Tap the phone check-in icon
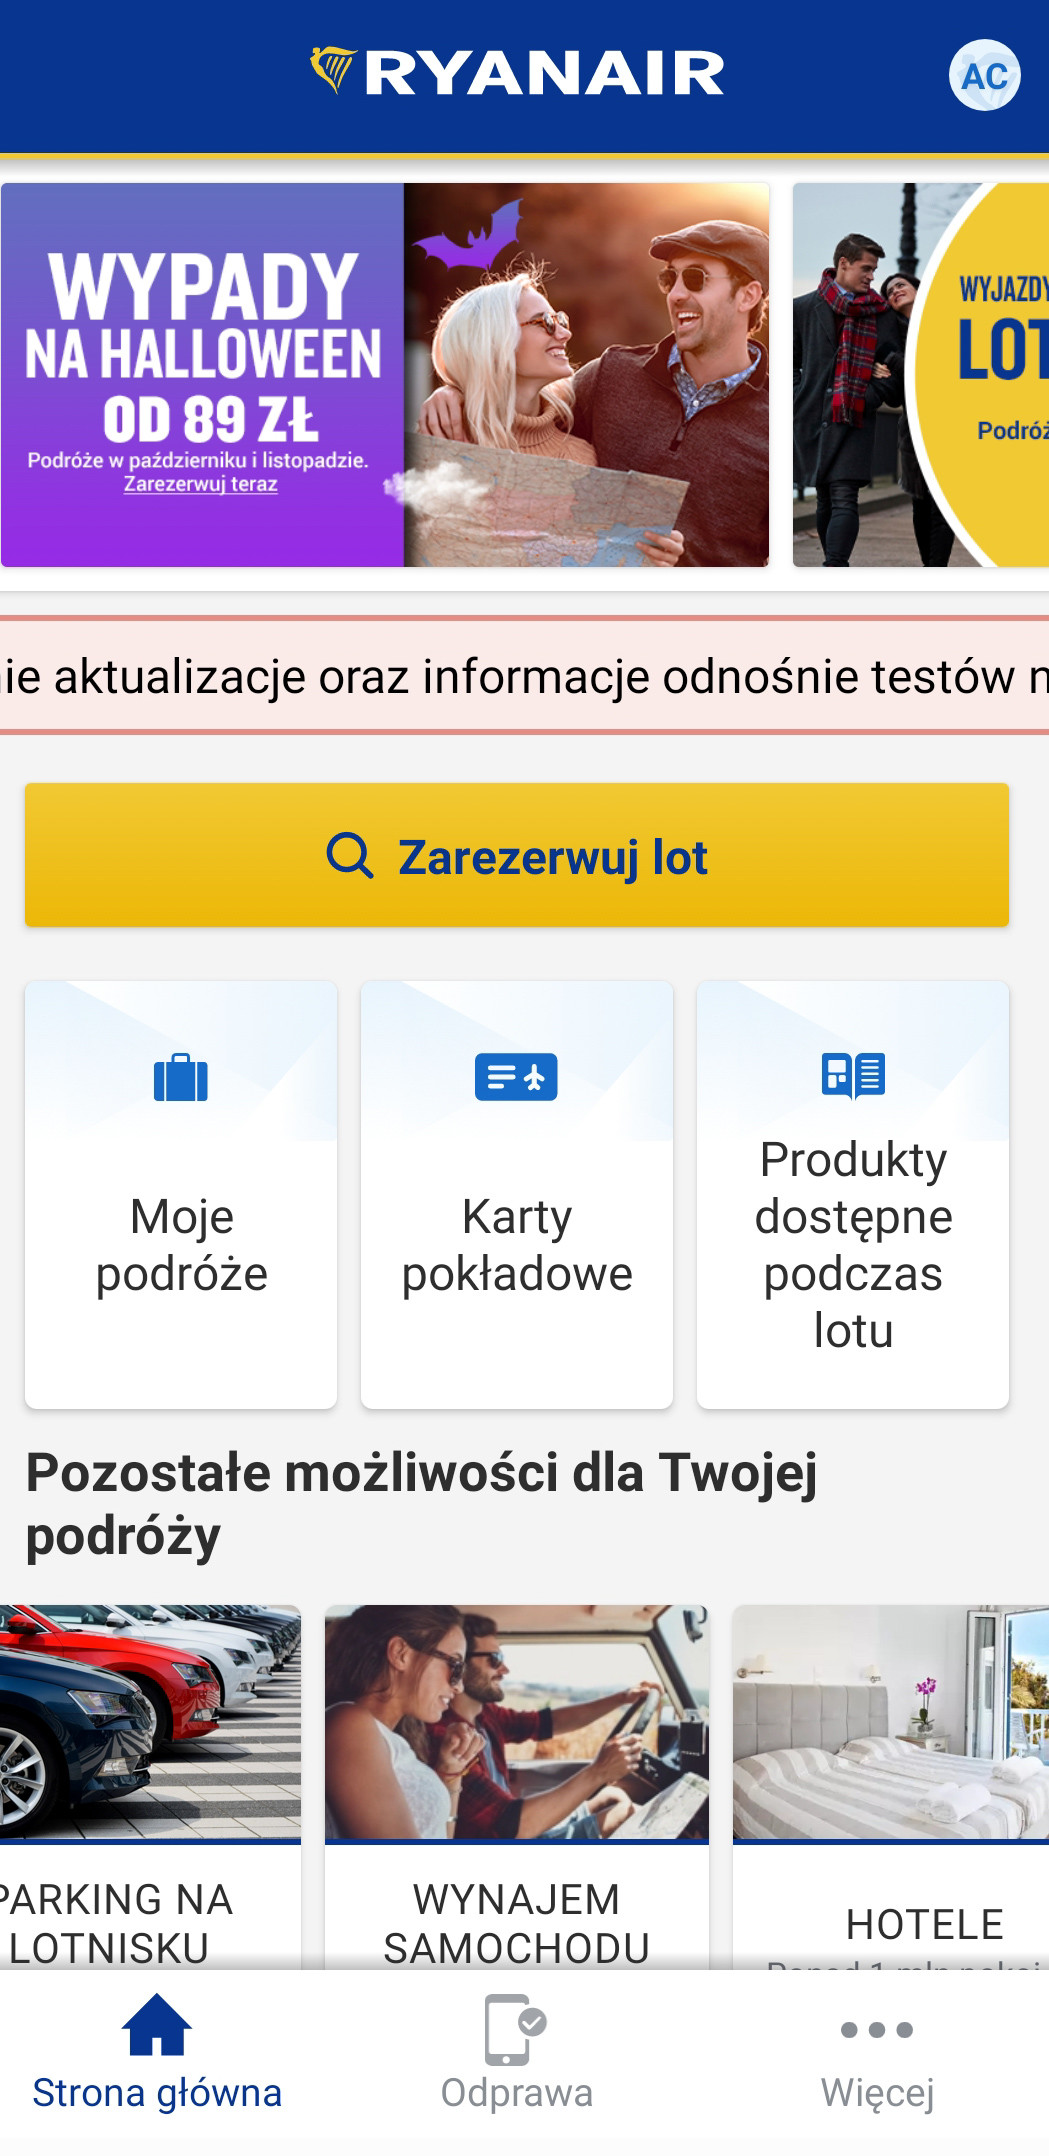The height and width of the screenshot is (2156, 1049). [515, 2029]
